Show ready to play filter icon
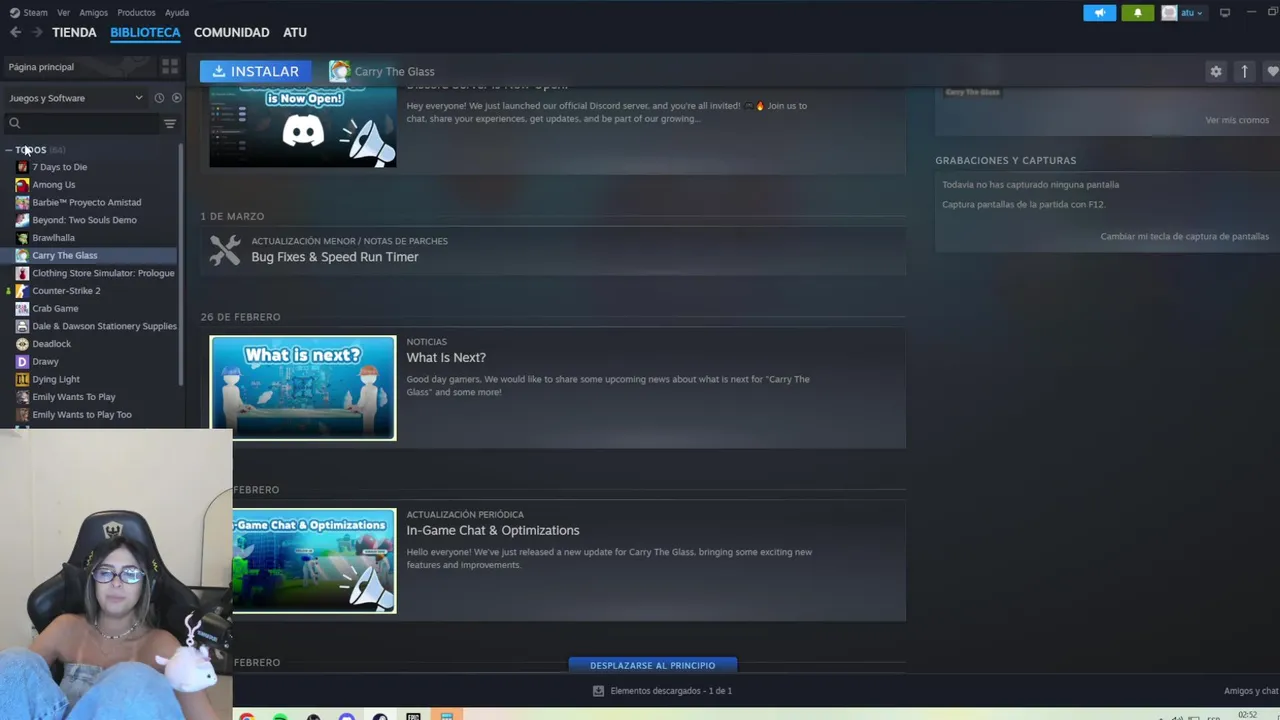This screenshot has height=720, width=1280. coord(177,98)
